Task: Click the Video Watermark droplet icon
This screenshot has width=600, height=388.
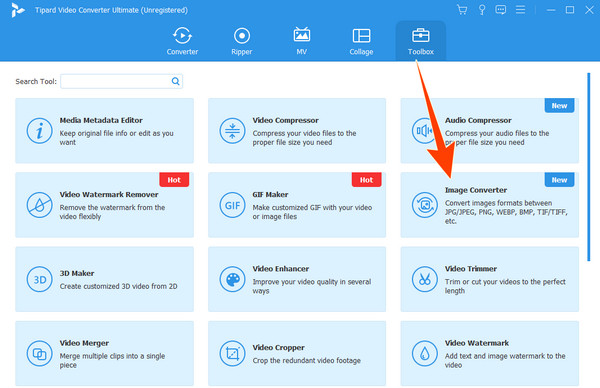Action: (425, 354)
